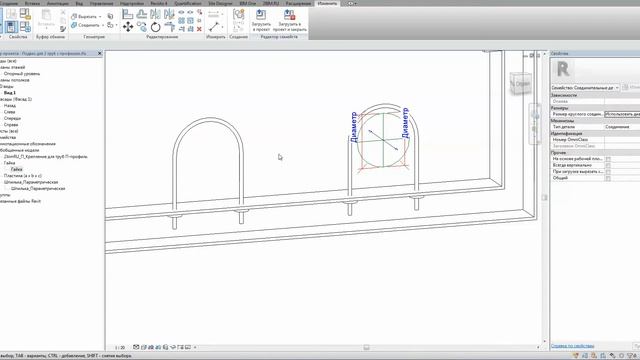This screenshot has width=640, height=360.
Task: Select Пластина (a x b x c) family
Action: point(23,176)
